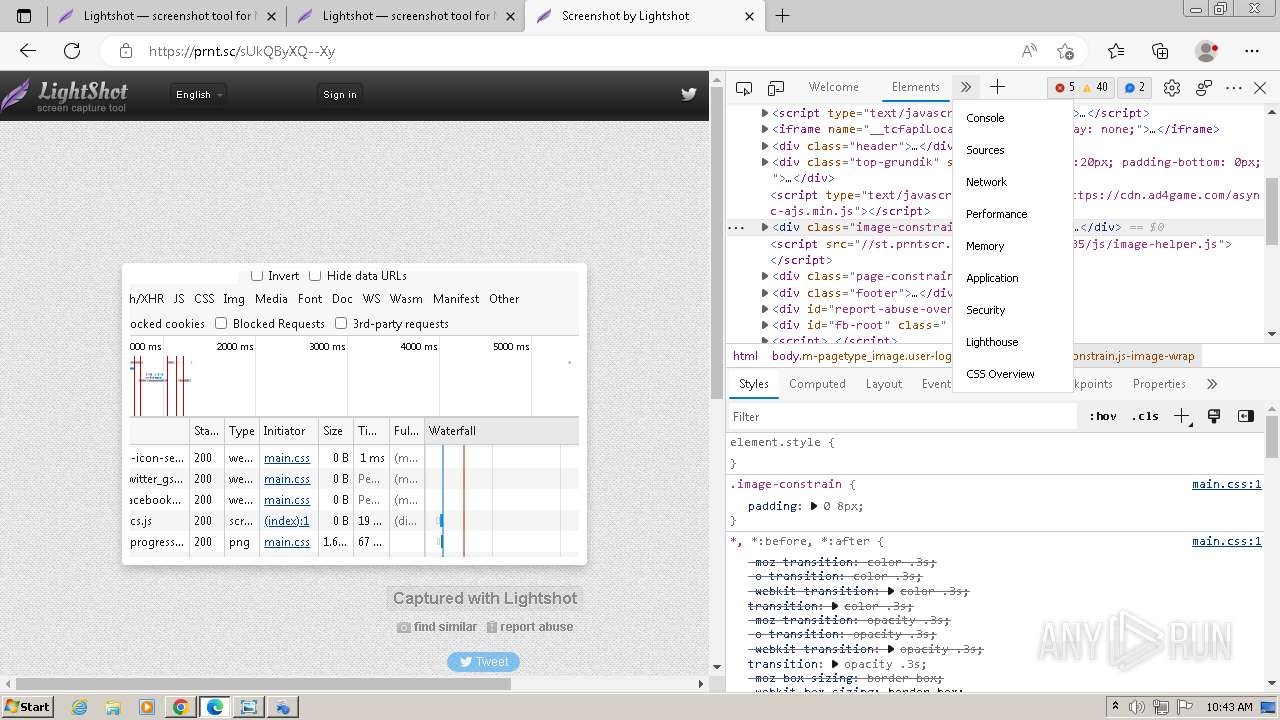Screen dimensions: 1280x720
Task: Expand more Styles pane tabs chevron
Action: [1212, 384]
